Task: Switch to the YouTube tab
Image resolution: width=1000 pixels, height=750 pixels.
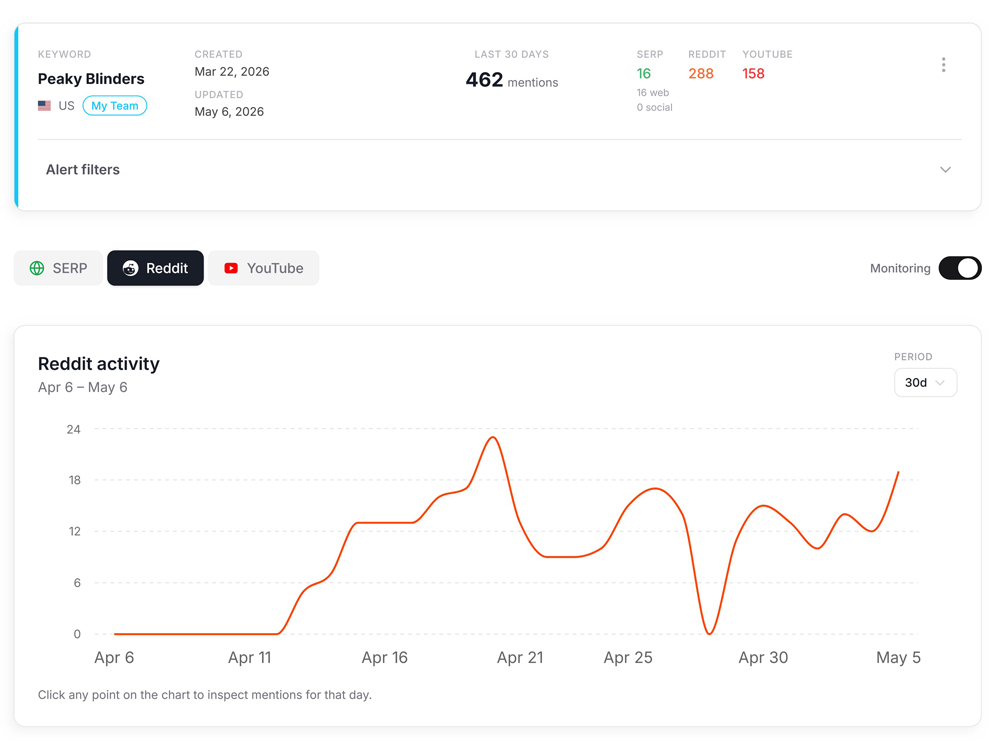Action: coord(263,268)
